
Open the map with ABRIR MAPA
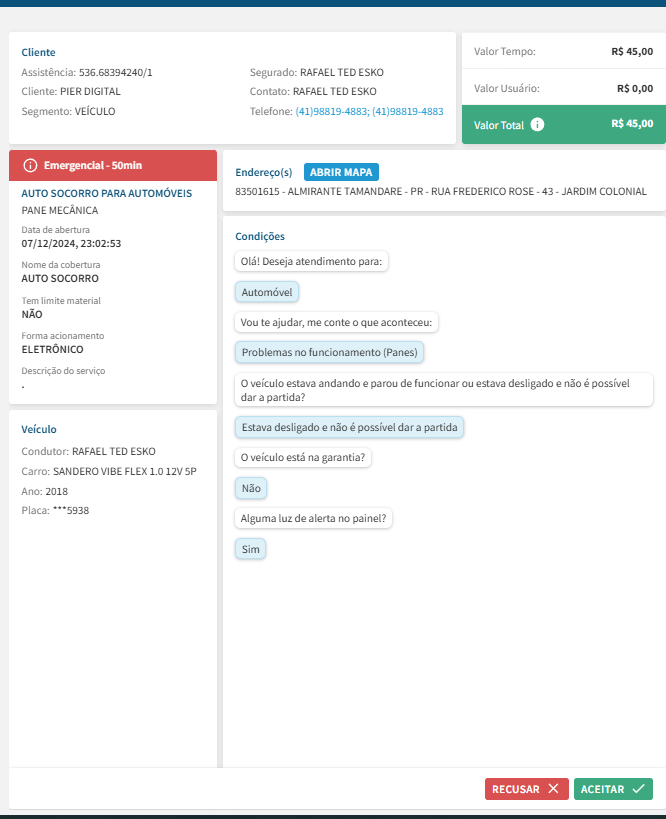pos(341,172)
